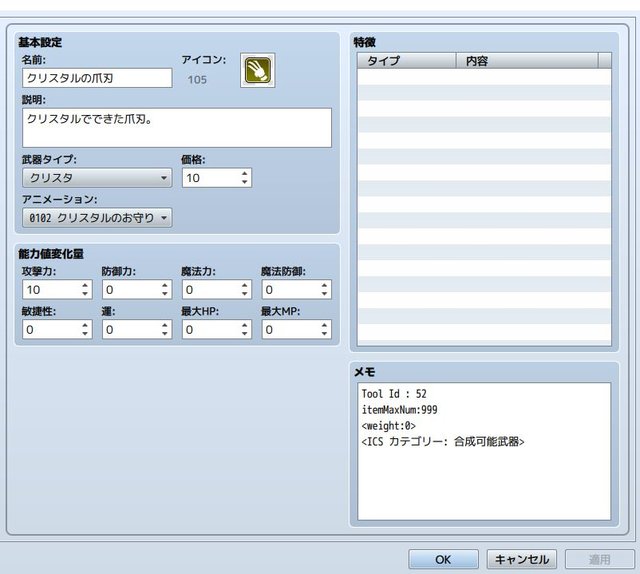The image size is (640, 574).
Task: Decrease 攻撃力 attack with down arrow
Action: (x=85, y=294)
